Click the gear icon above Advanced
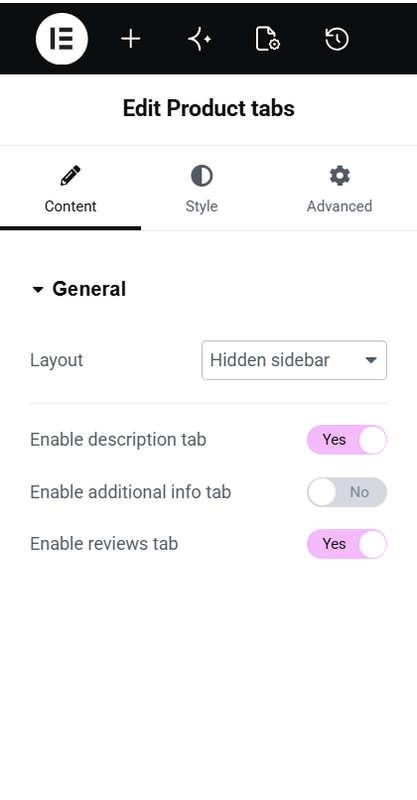This screenshot has width=417, height=800. 339,176
